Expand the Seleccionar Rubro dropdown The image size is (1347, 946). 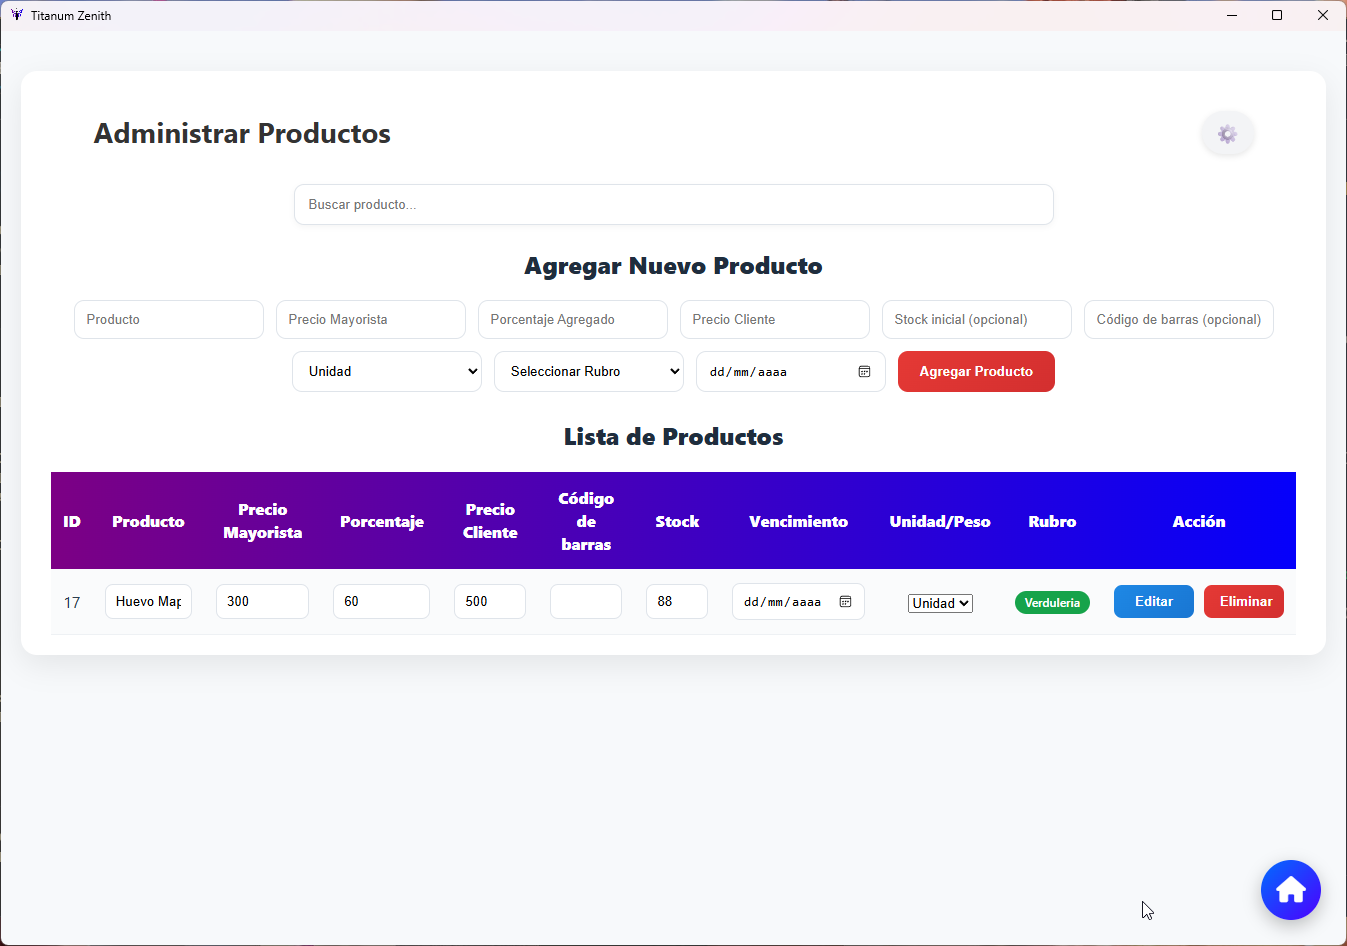588,371
